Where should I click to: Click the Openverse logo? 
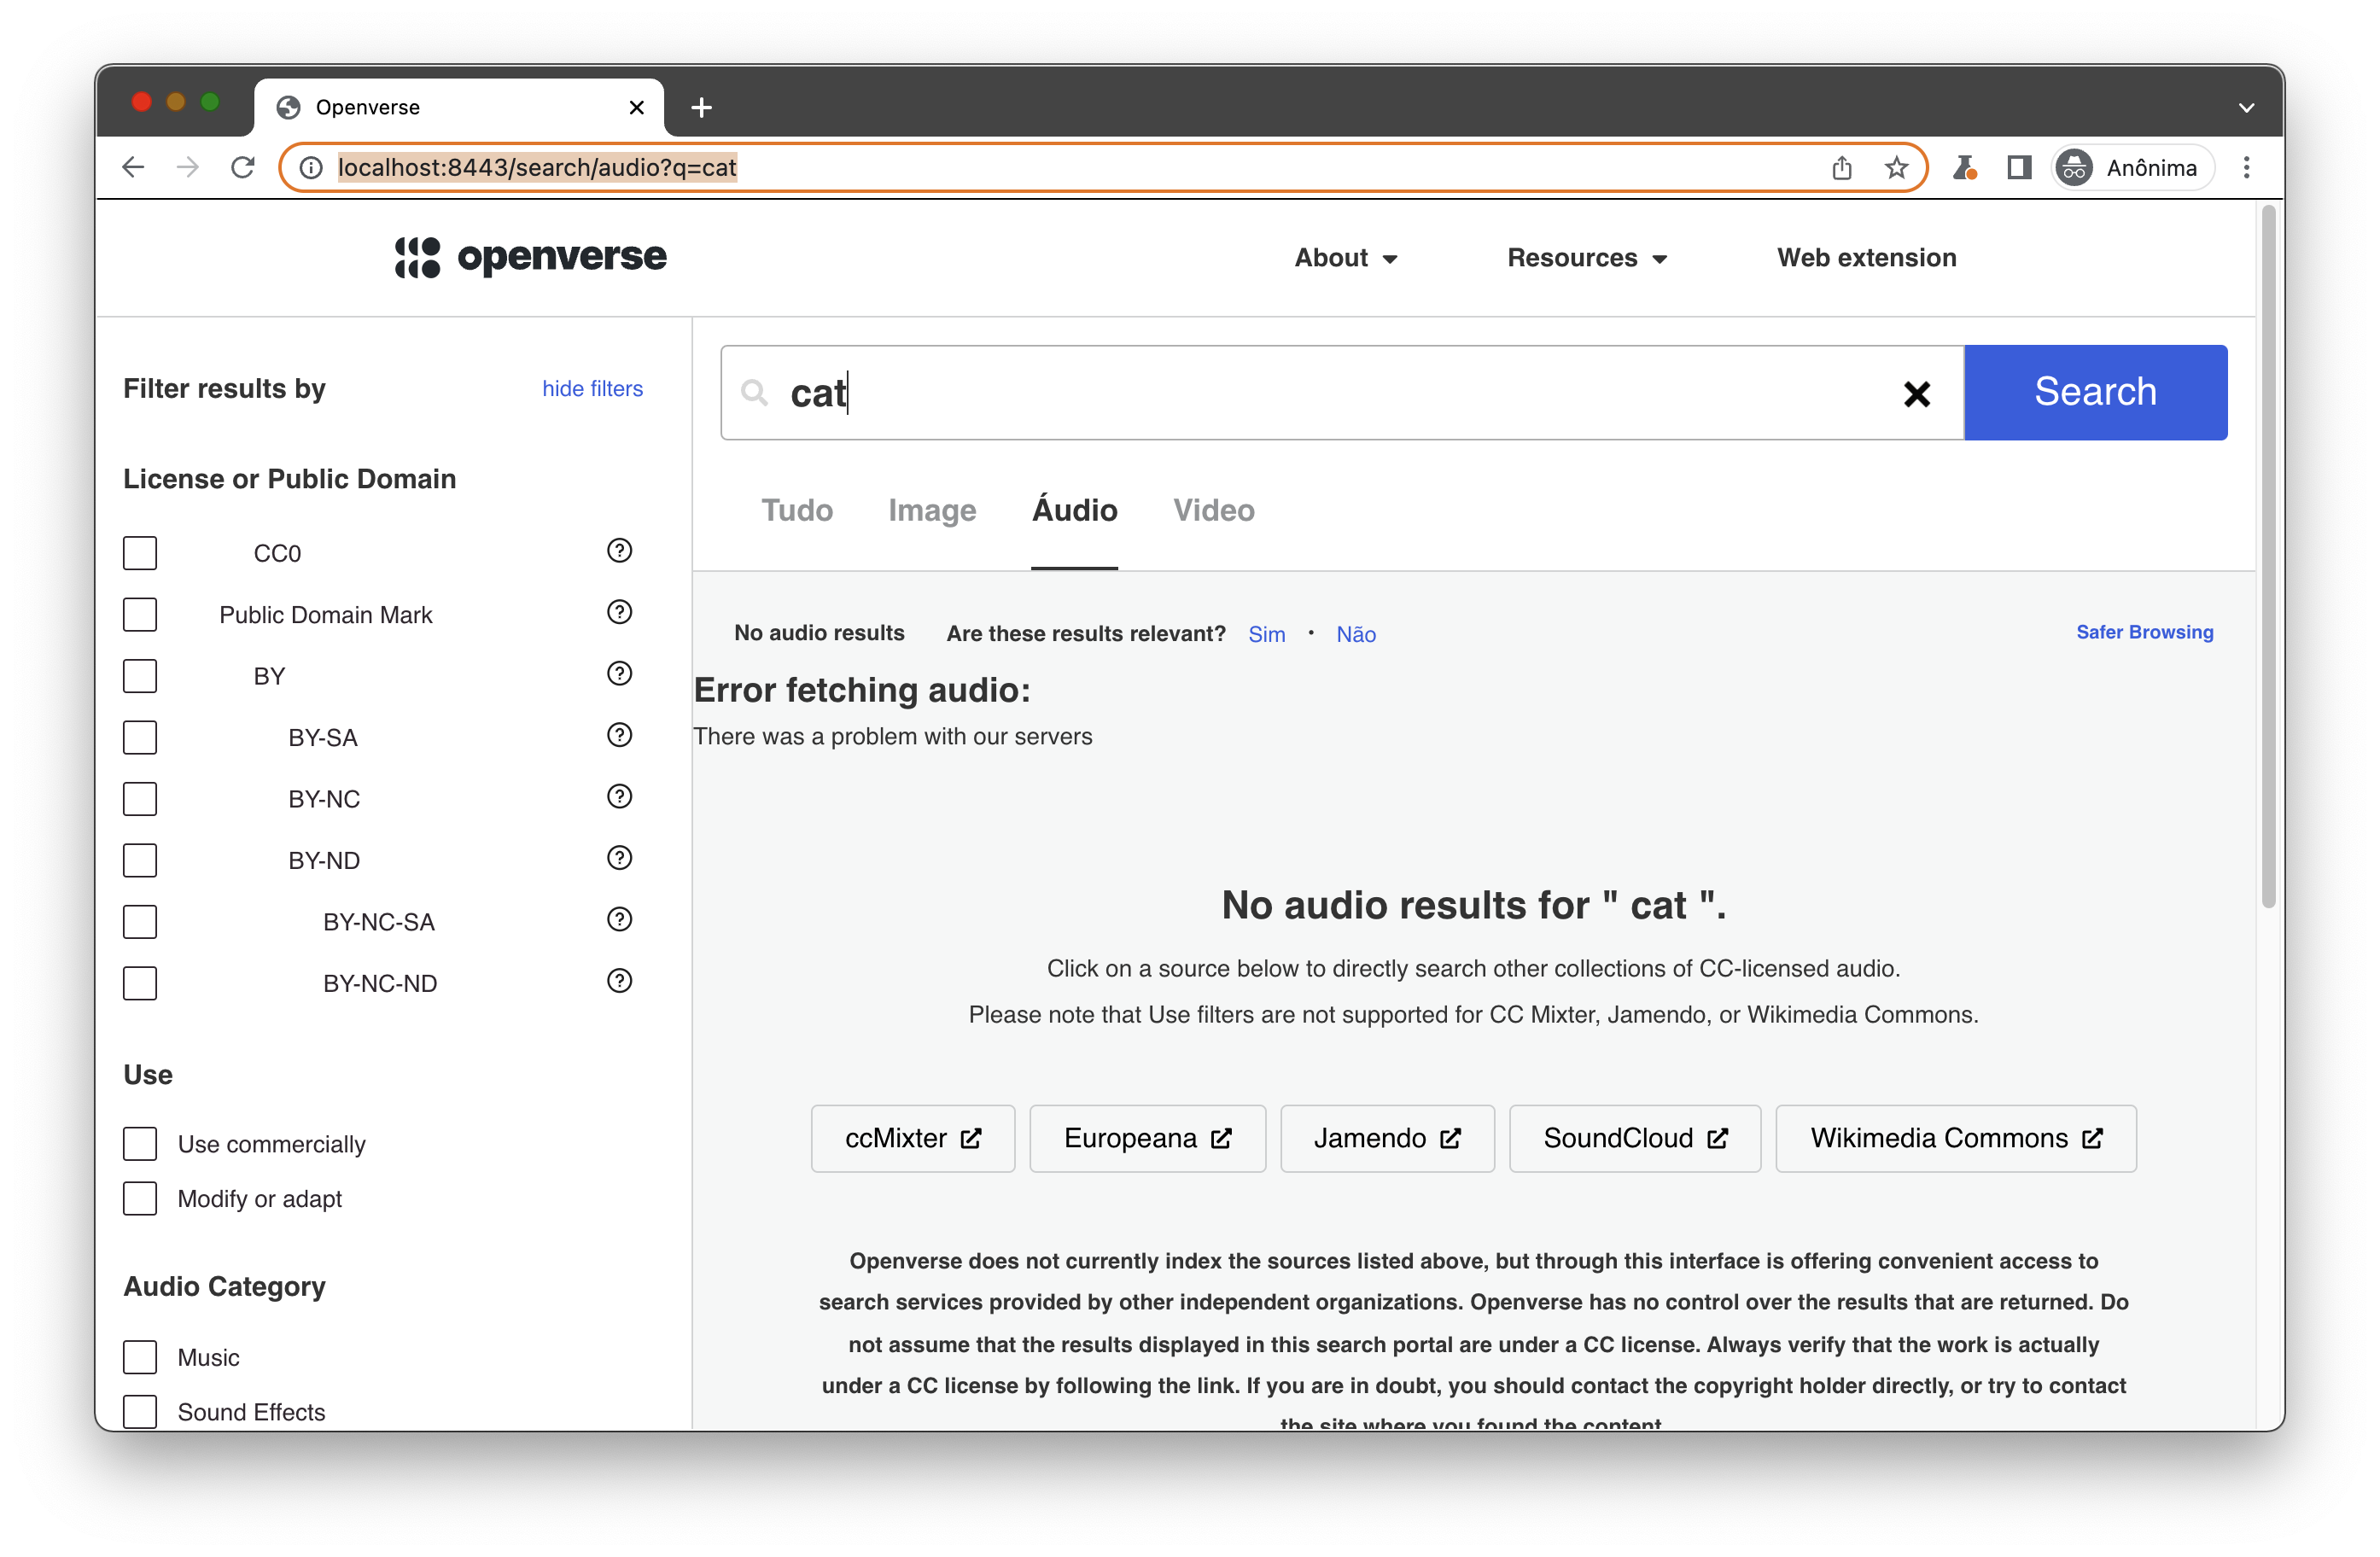pos(530,257)
